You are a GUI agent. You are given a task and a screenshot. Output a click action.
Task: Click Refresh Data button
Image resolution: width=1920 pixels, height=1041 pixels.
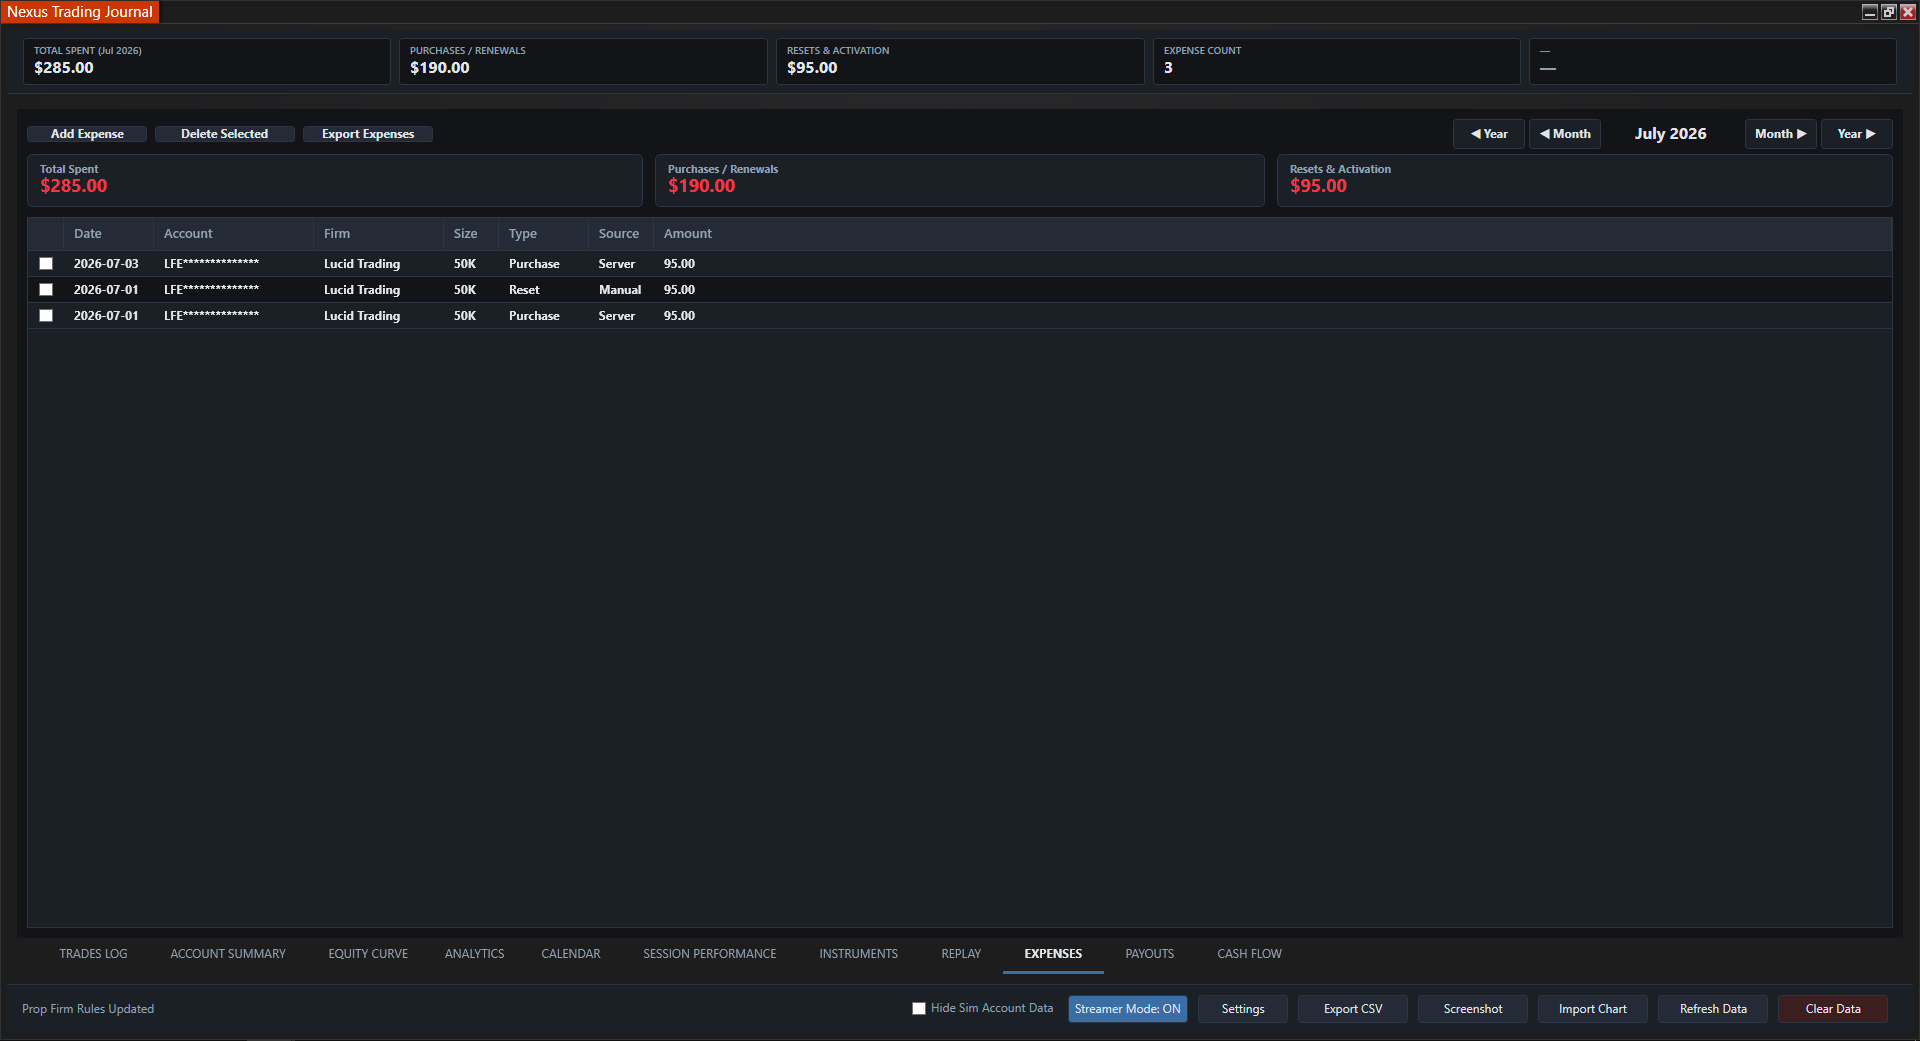click(x=1713, y=1009)
